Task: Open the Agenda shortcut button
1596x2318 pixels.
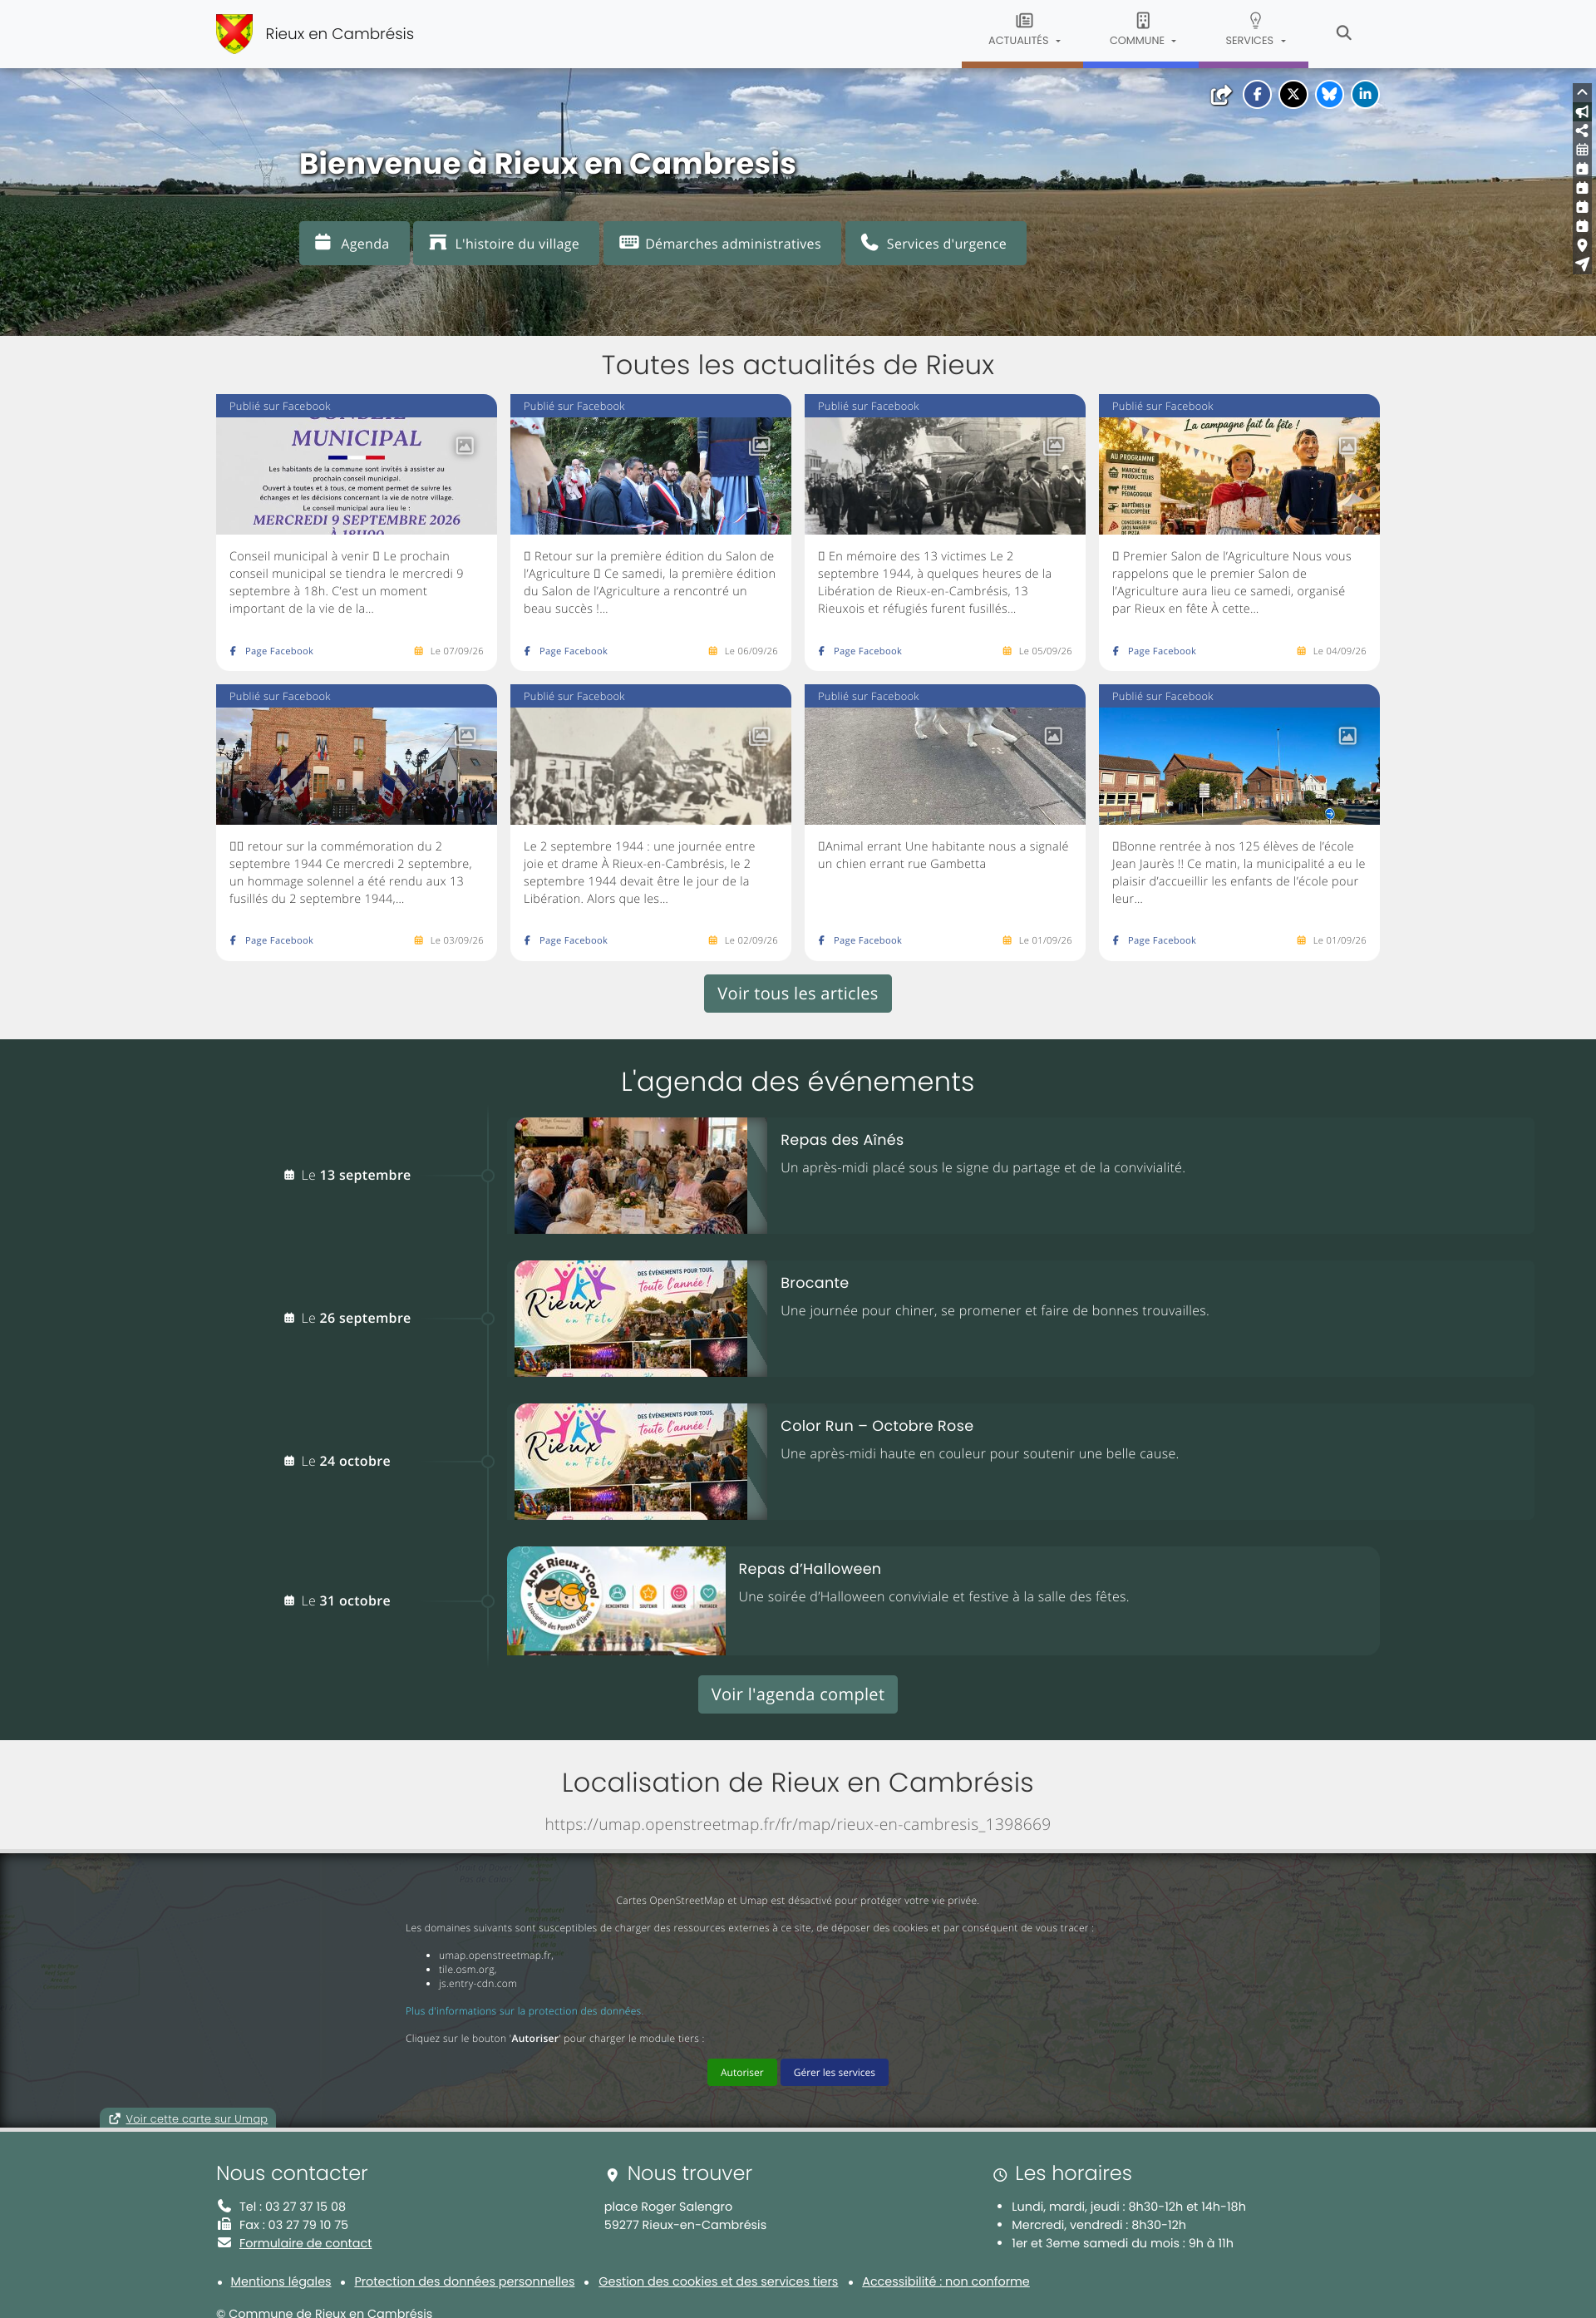Action: [353, 243]
